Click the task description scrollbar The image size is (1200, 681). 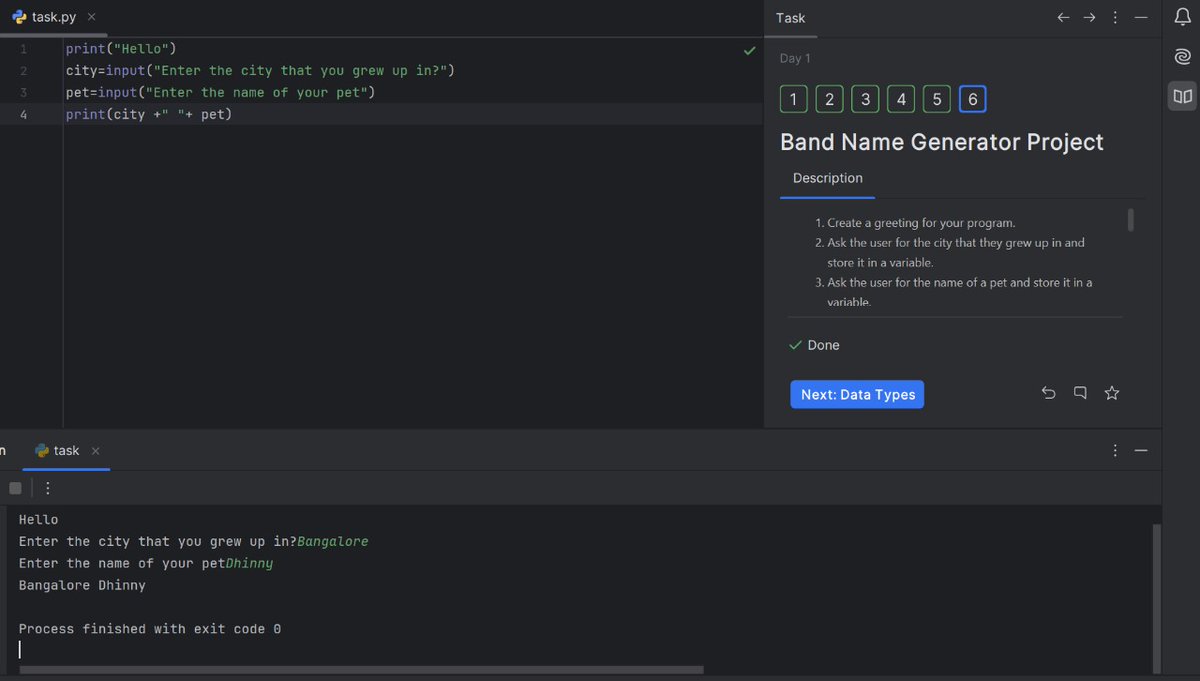1131,220
